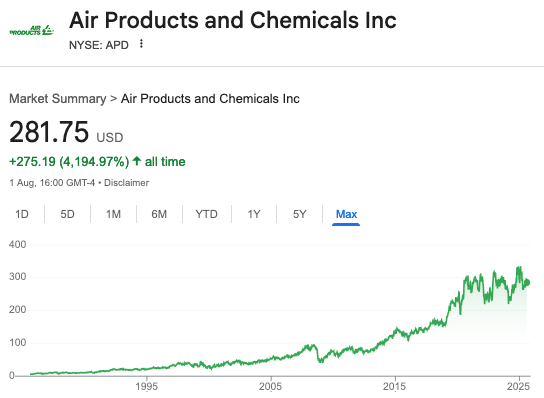The width and height of the screenshot is (544, 398).
Task: Select the 5Y time range tab
Action: 300,214
